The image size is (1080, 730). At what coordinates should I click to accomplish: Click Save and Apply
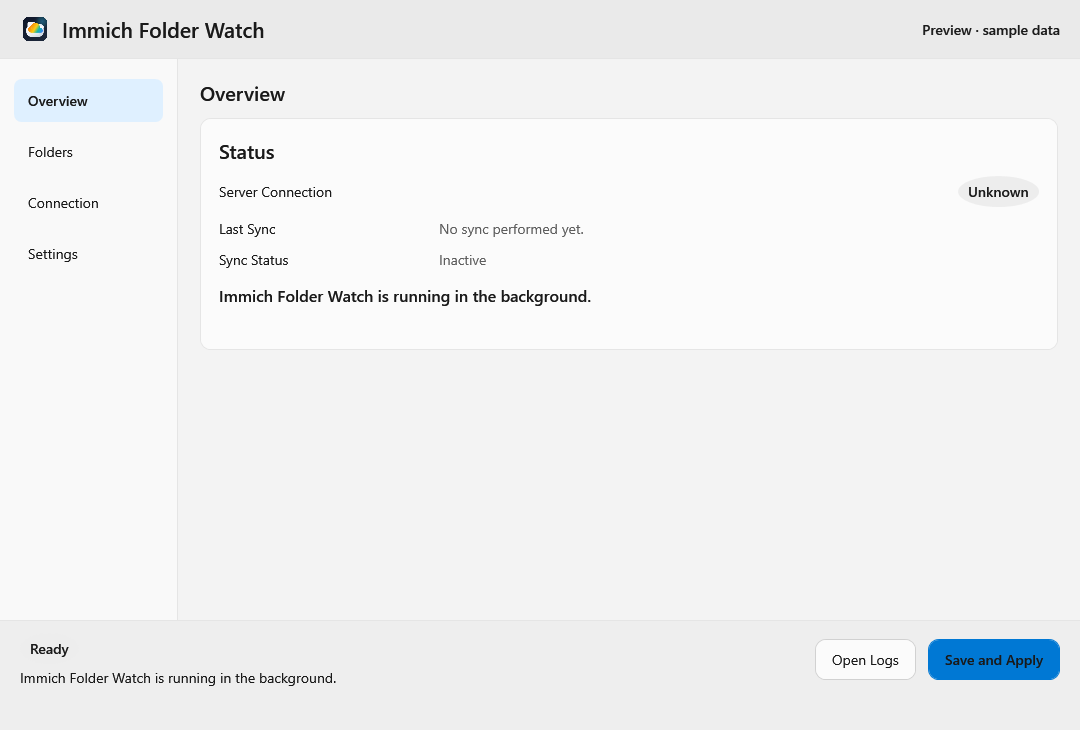[x=993, y=660]
